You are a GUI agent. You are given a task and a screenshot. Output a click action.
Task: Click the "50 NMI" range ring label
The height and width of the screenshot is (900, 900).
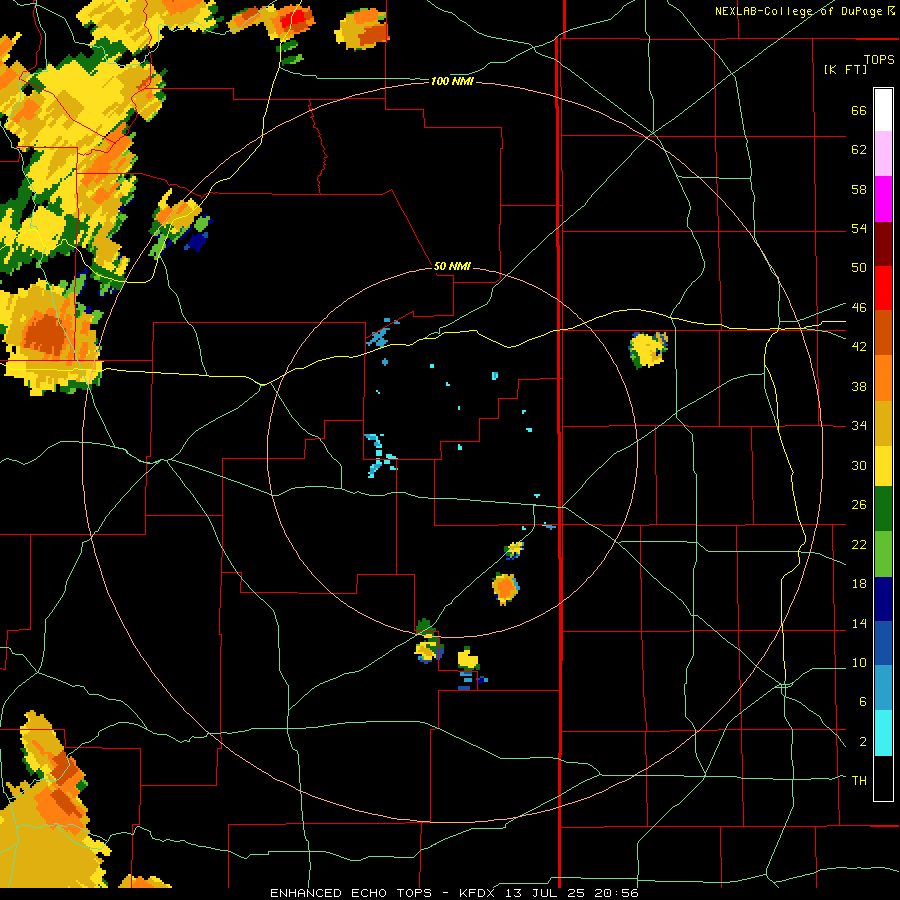452,266
